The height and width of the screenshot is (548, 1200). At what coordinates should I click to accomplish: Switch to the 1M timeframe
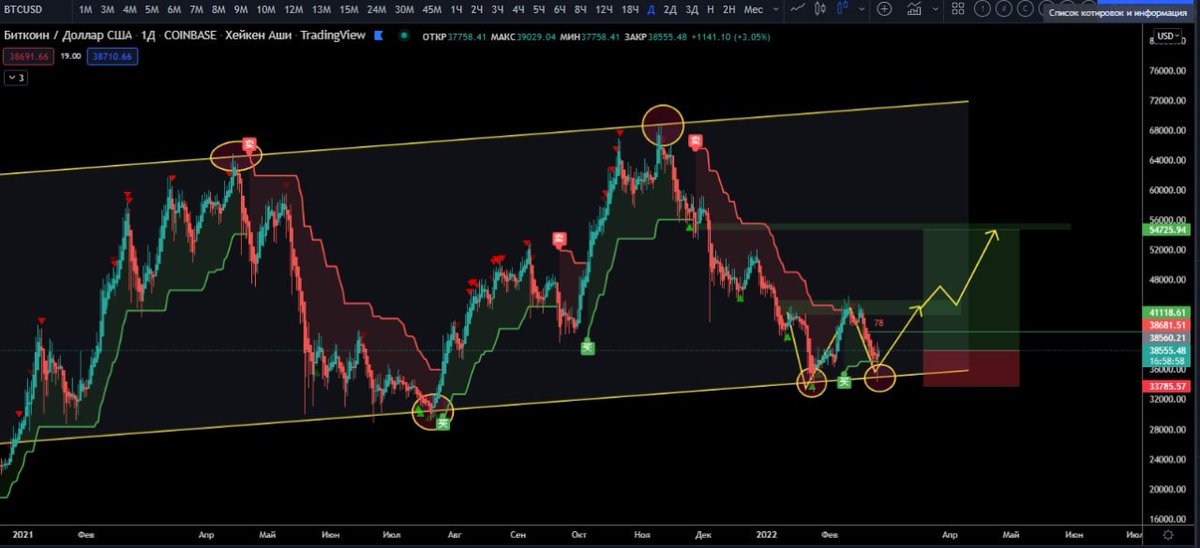(x=86, y=9)
